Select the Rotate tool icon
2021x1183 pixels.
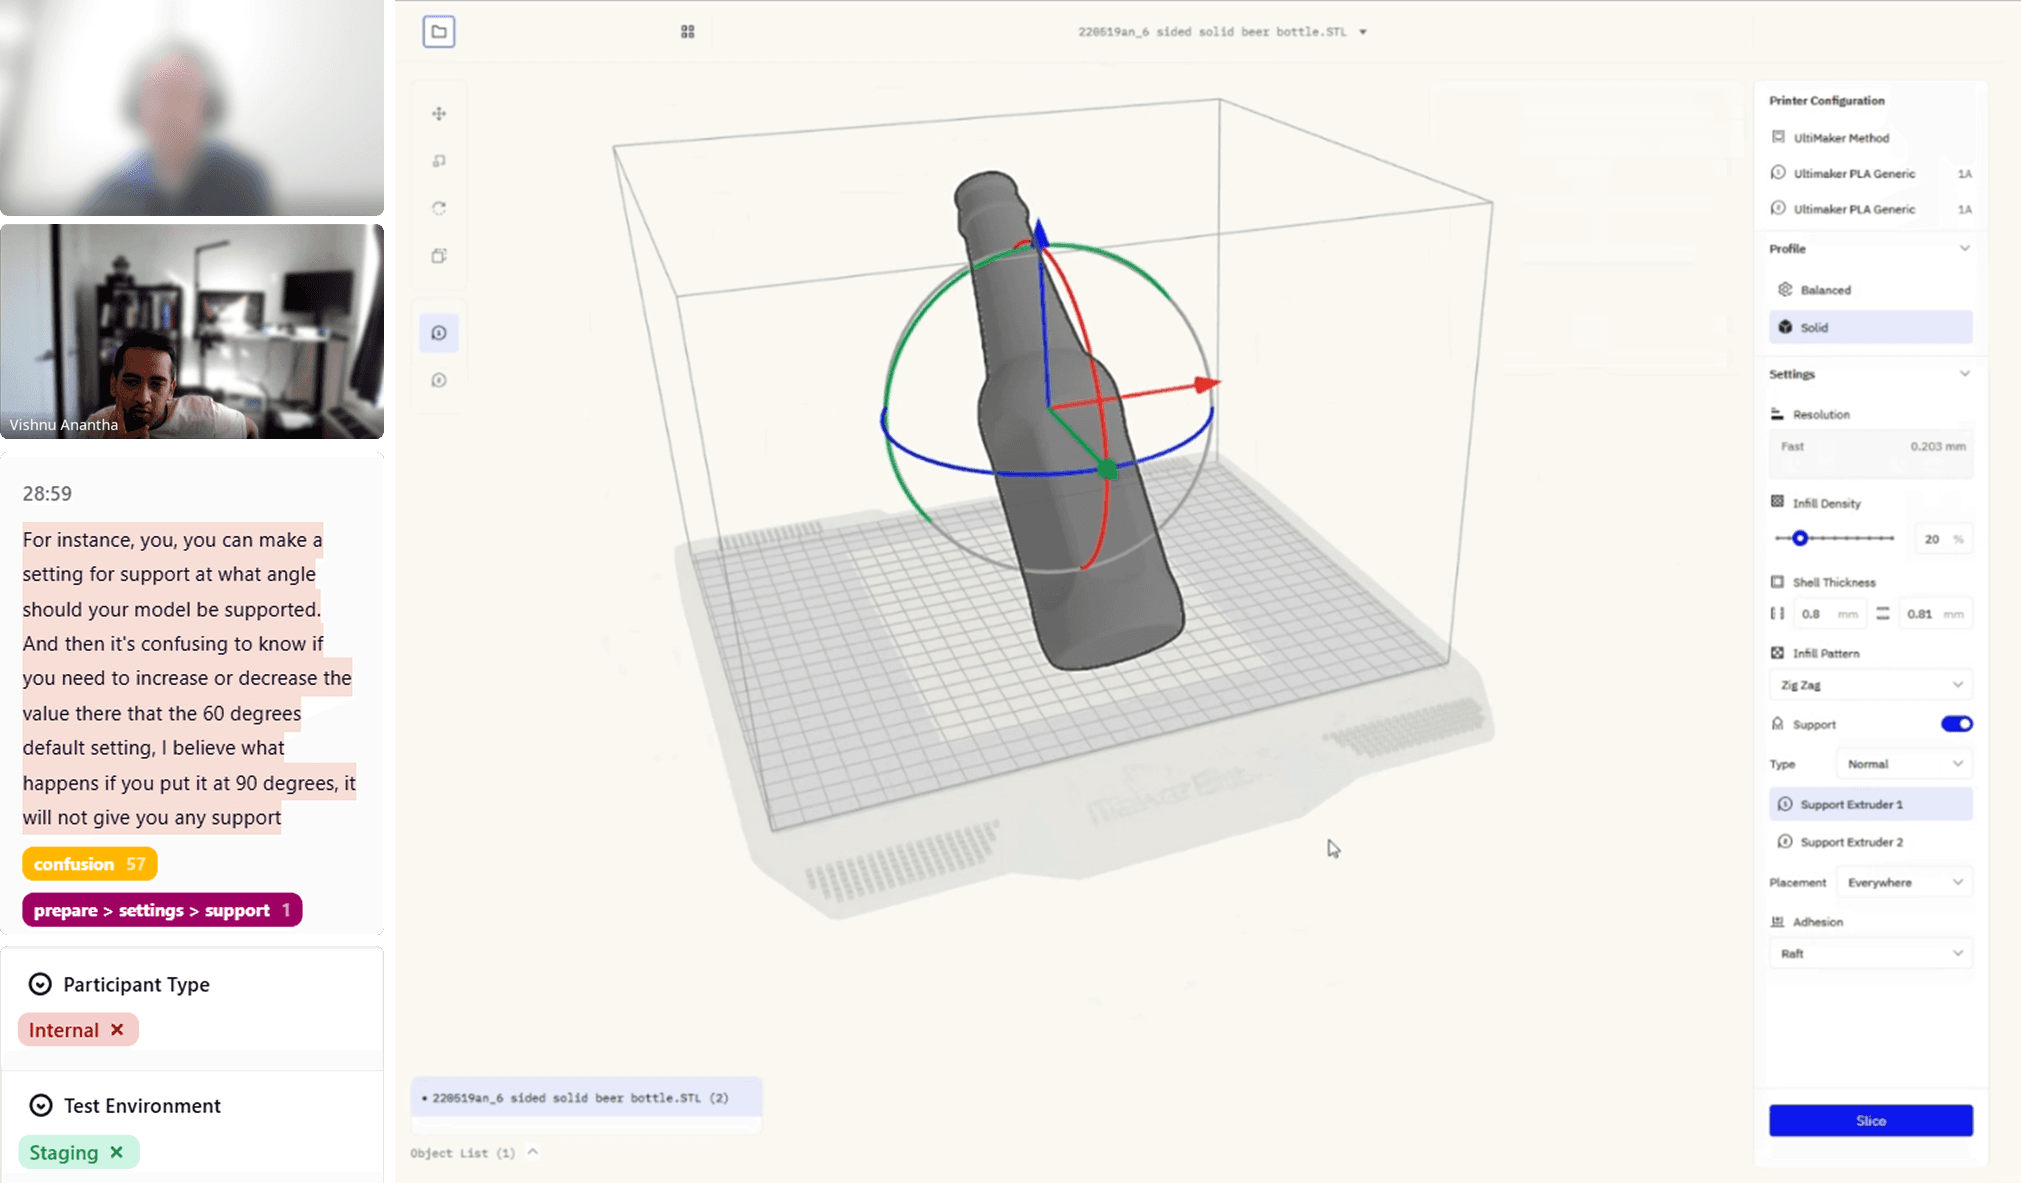pos(439,208)
